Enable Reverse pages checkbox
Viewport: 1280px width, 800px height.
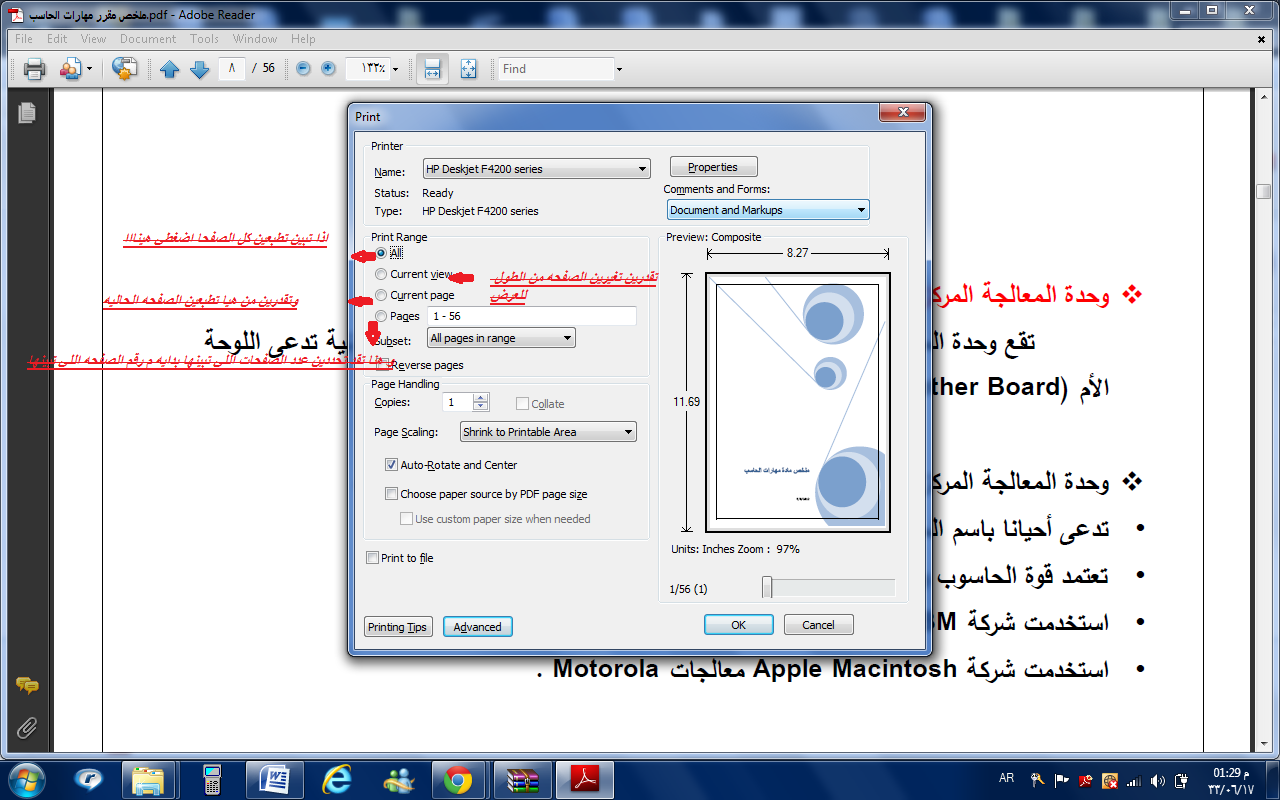pyautogui.click(x=382, y=365)
